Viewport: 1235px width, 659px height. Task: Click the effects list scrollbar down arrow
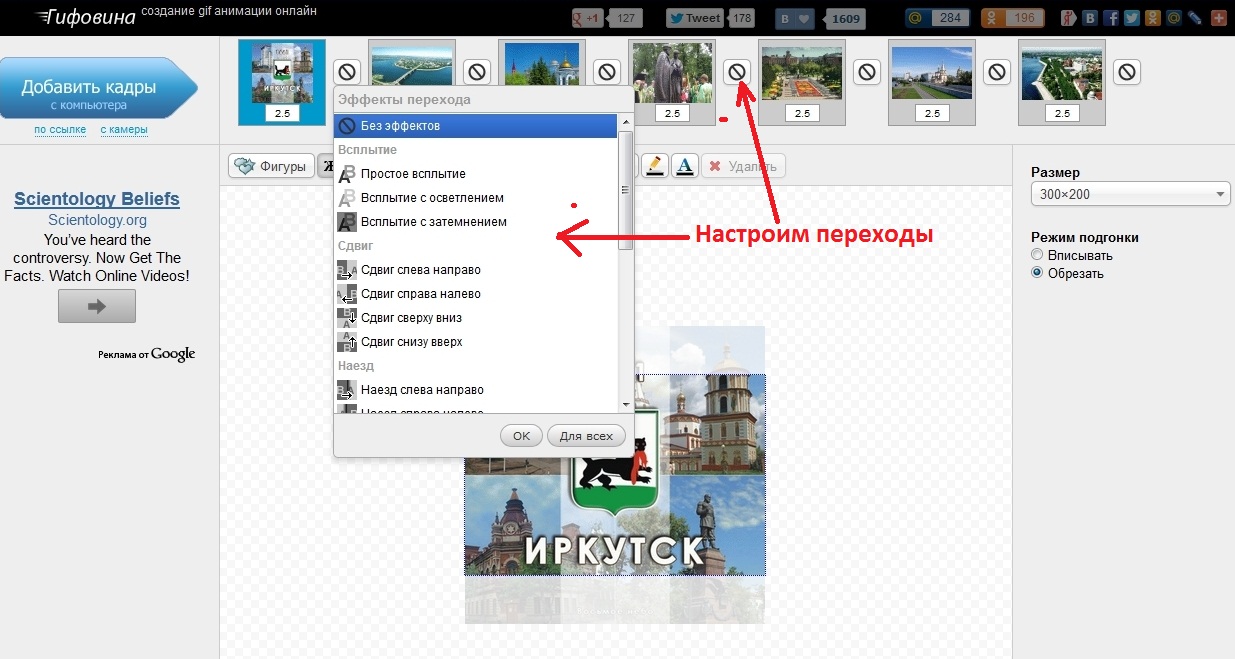pyautogui.click(x=626, y=405)
